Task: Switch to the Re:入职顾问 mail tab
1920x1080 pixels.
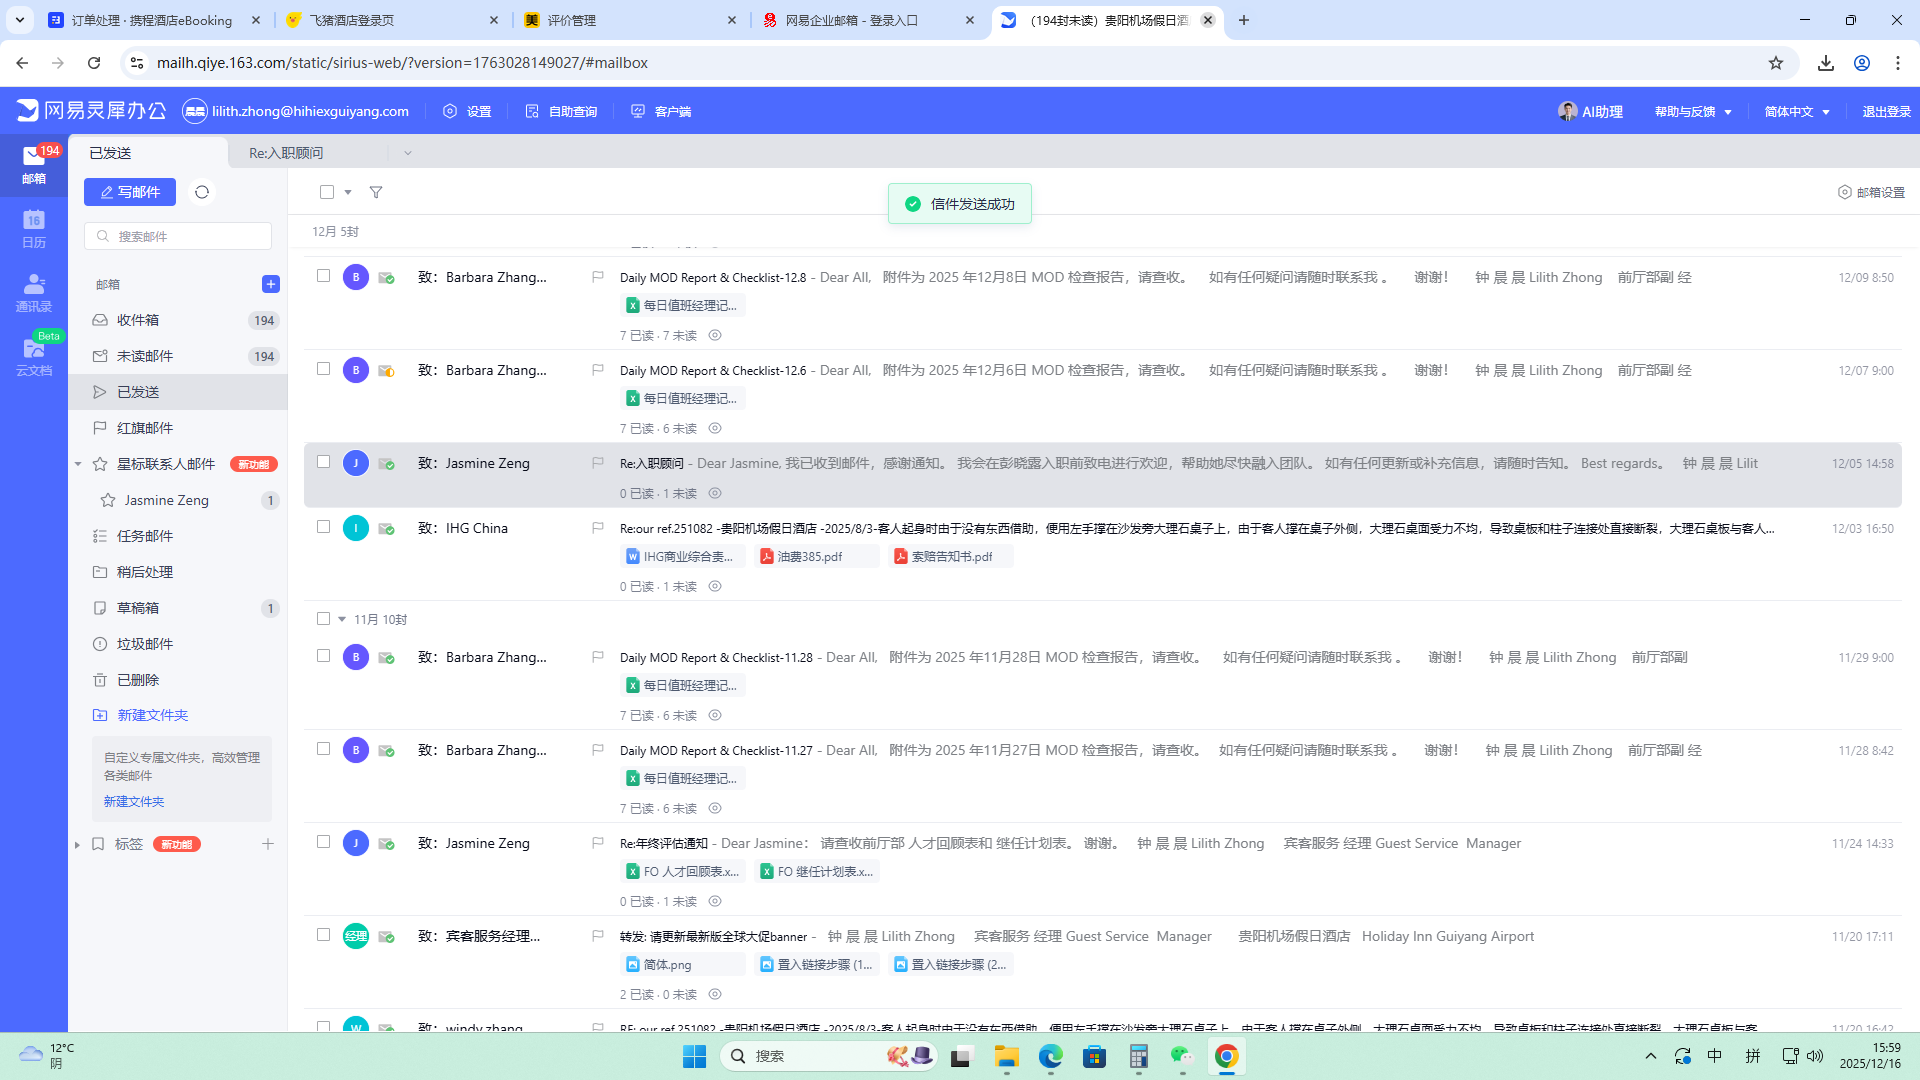Action: [x=287, y=153]
